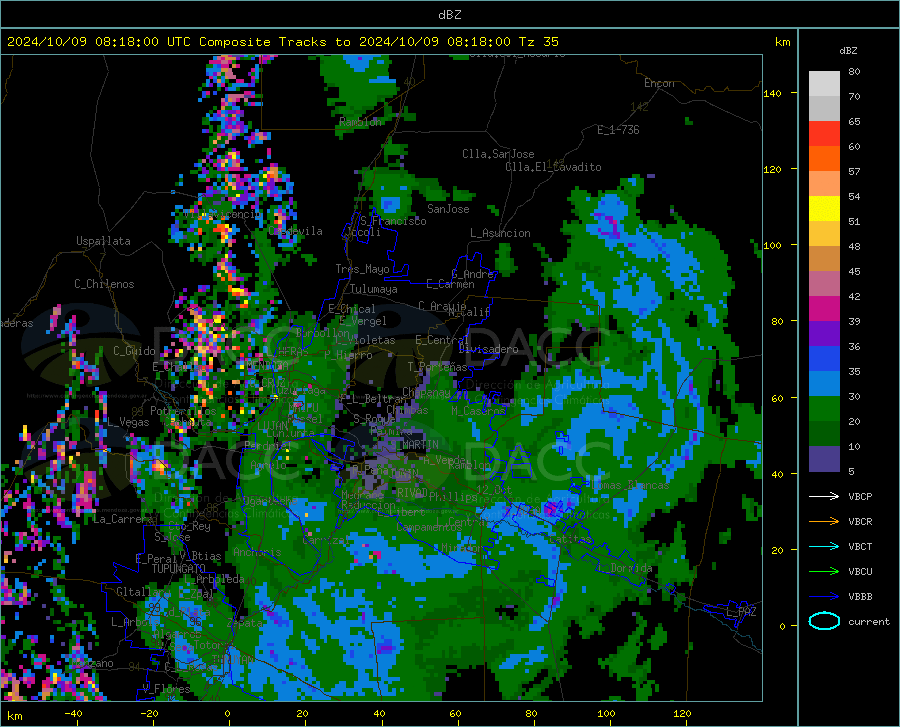Click the Tulumaya place label
Screen dimensions: 900x727
point(374,289)
